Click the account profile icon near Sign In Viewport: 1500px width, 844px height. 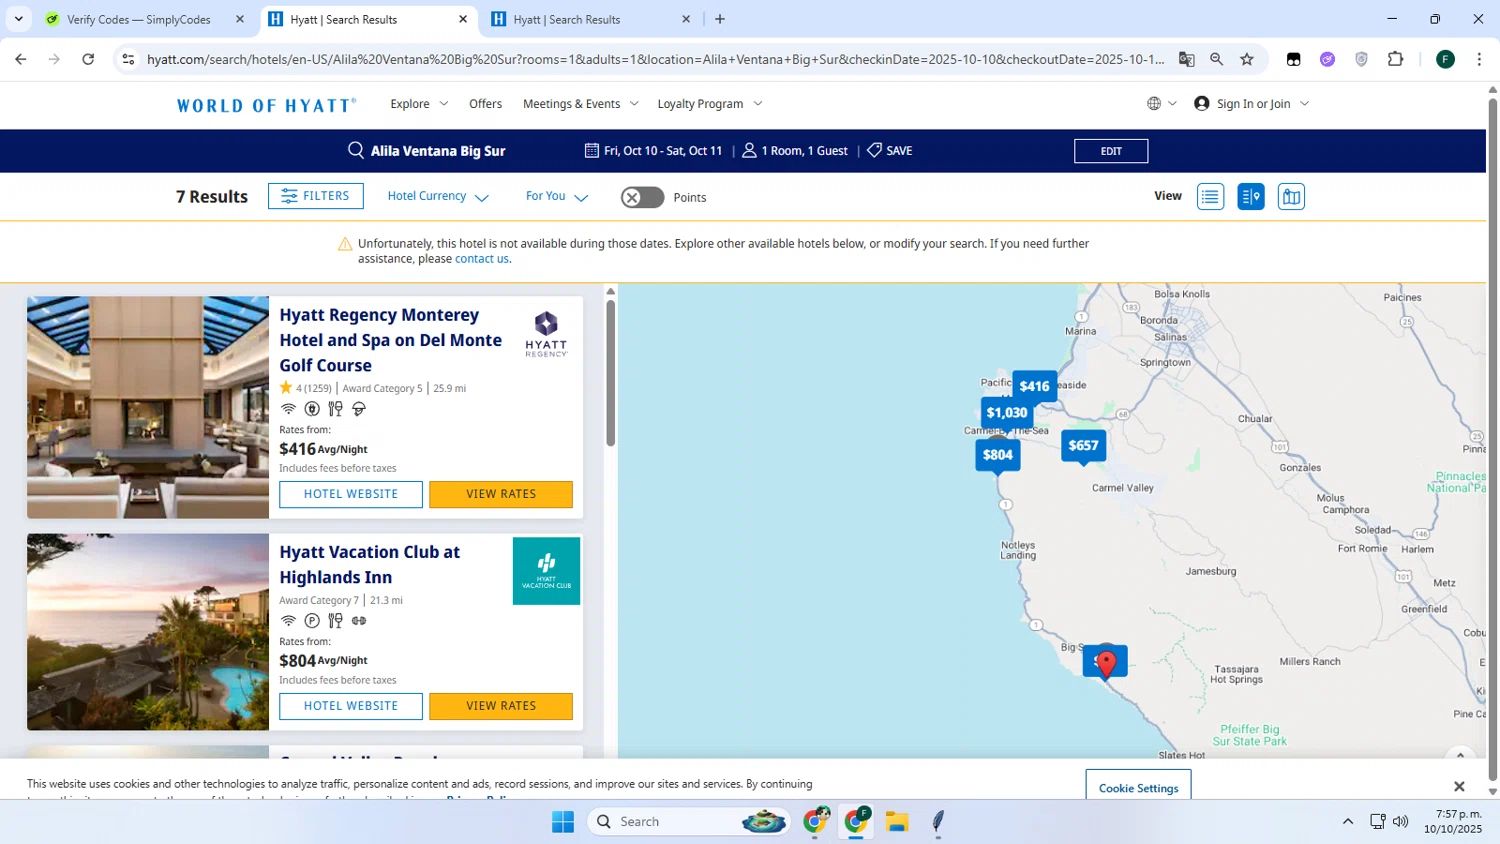[1202, 104]
